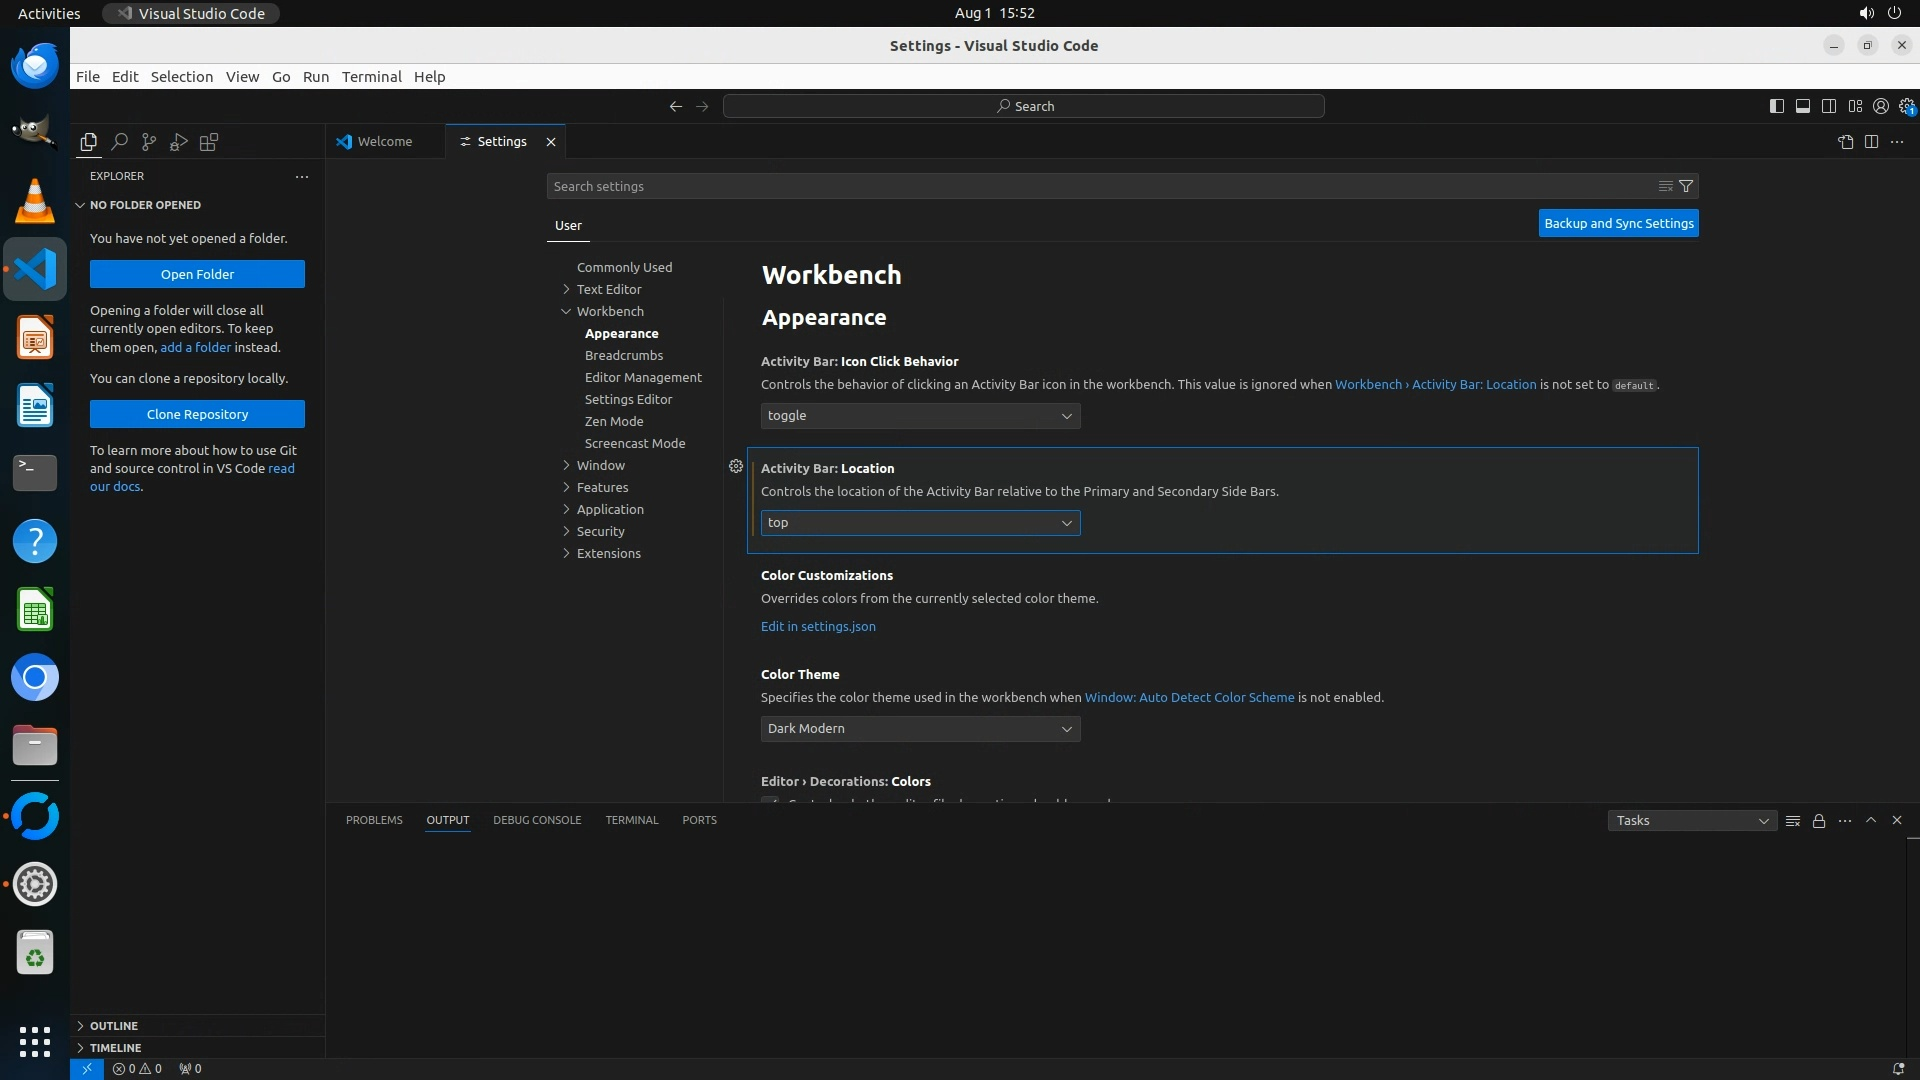This screenshot has height=1080, width=1920.
Task: Open the Extensions view icon
Action: coord(209,142)
